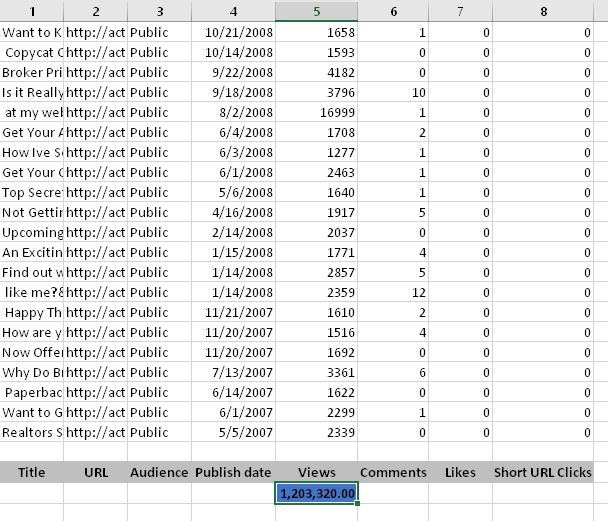Click the Views header cell
This screenshot has height=521, width=608.
coord(316,472)
